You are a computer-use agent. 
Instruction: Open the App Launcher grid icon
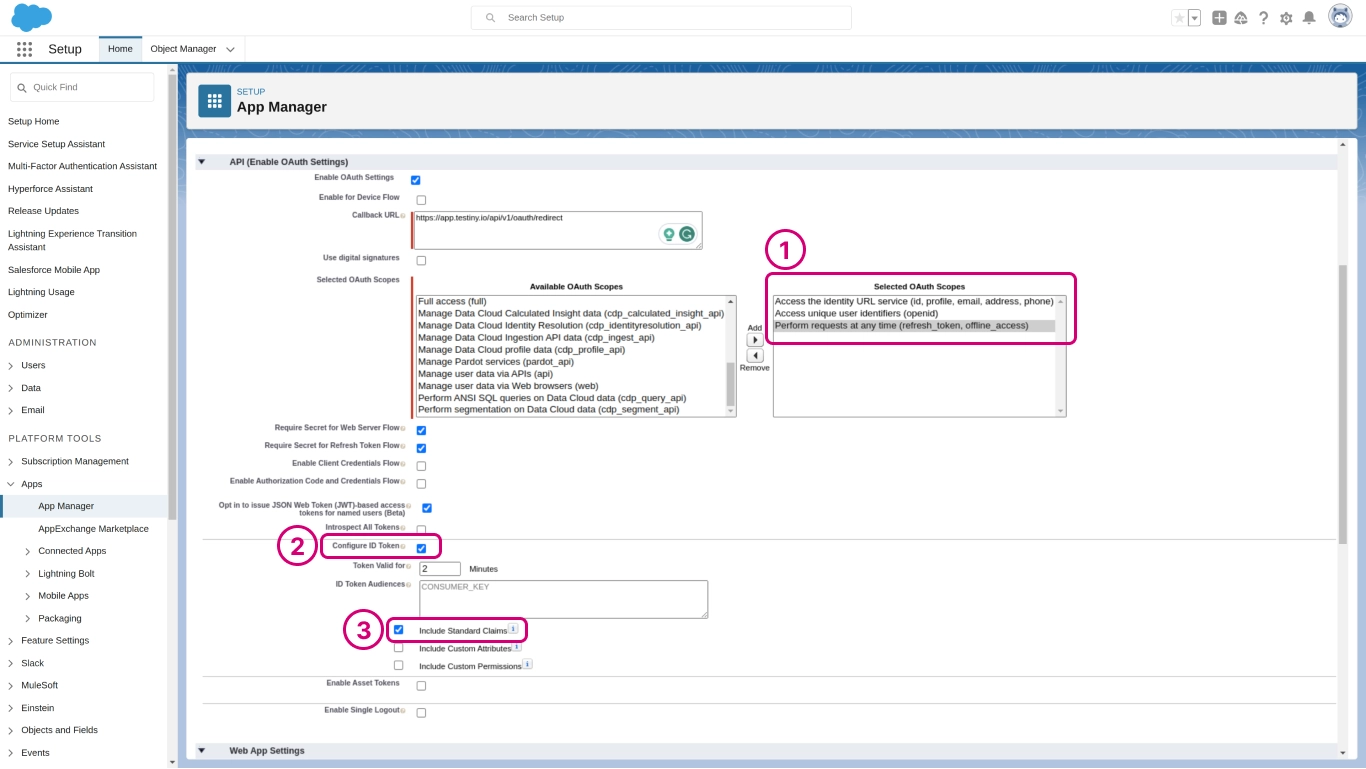point(24,49)
